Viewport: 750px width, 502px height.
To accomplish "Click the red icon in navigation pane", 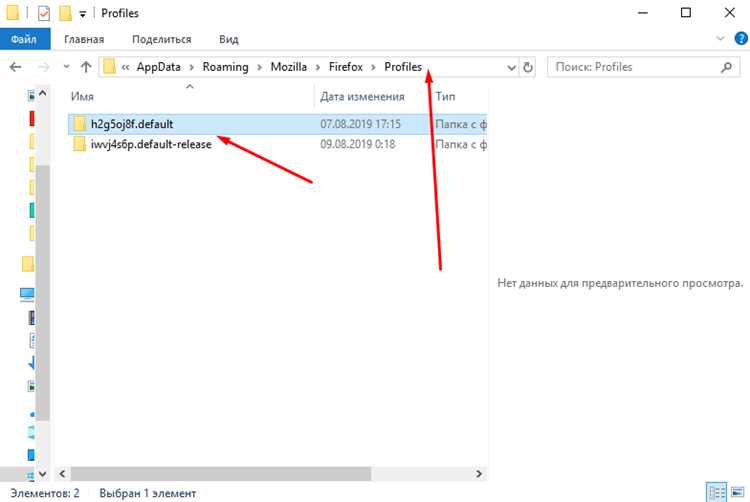I will (x=32, y=118).
